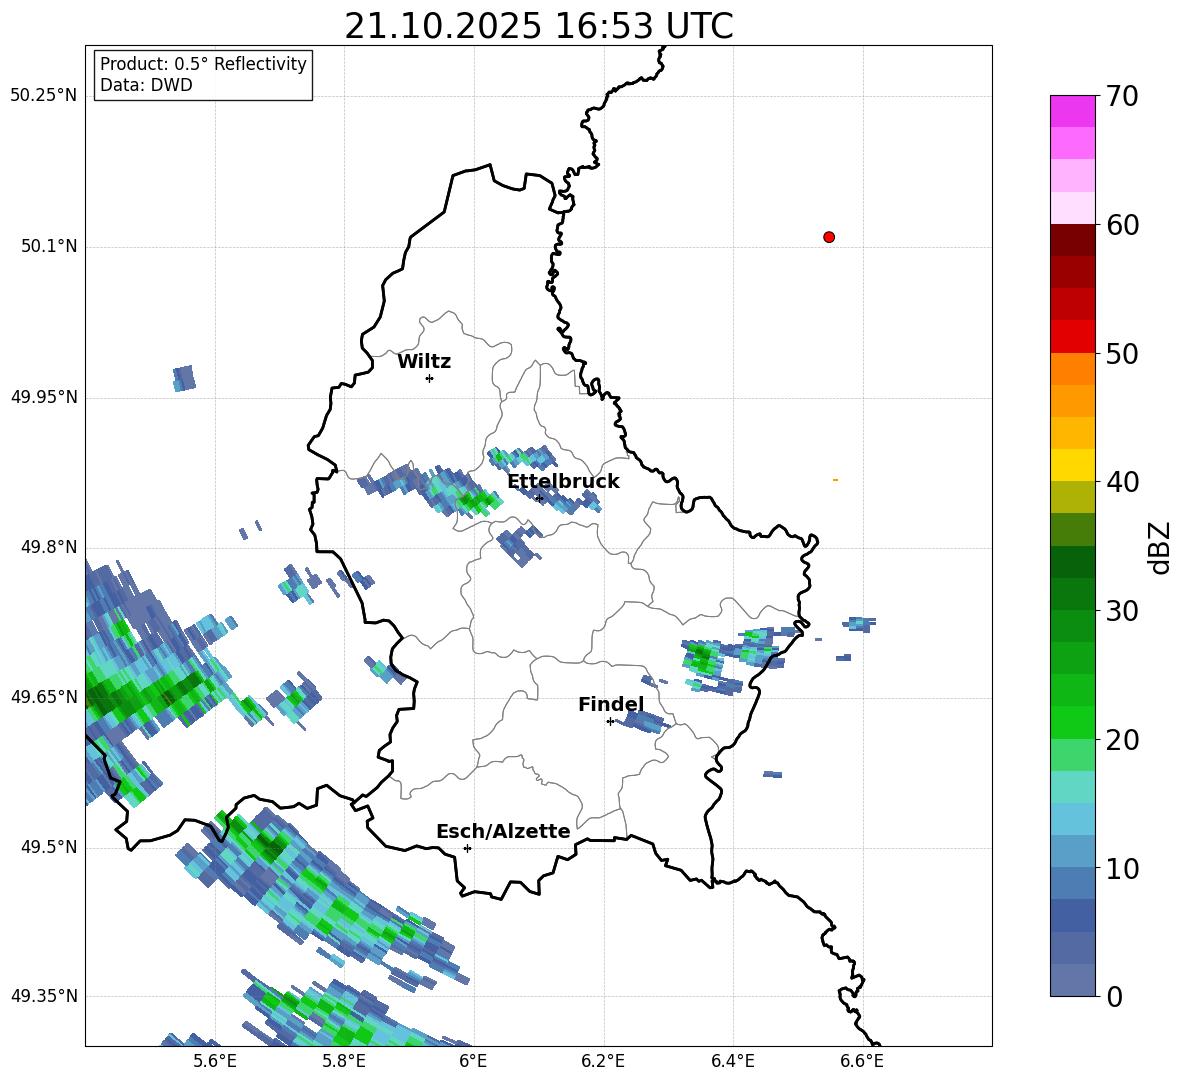Viewport: 1184px width, 1081px height.
Task: Click the red dot marker on the map
Action: pos(829,237)
